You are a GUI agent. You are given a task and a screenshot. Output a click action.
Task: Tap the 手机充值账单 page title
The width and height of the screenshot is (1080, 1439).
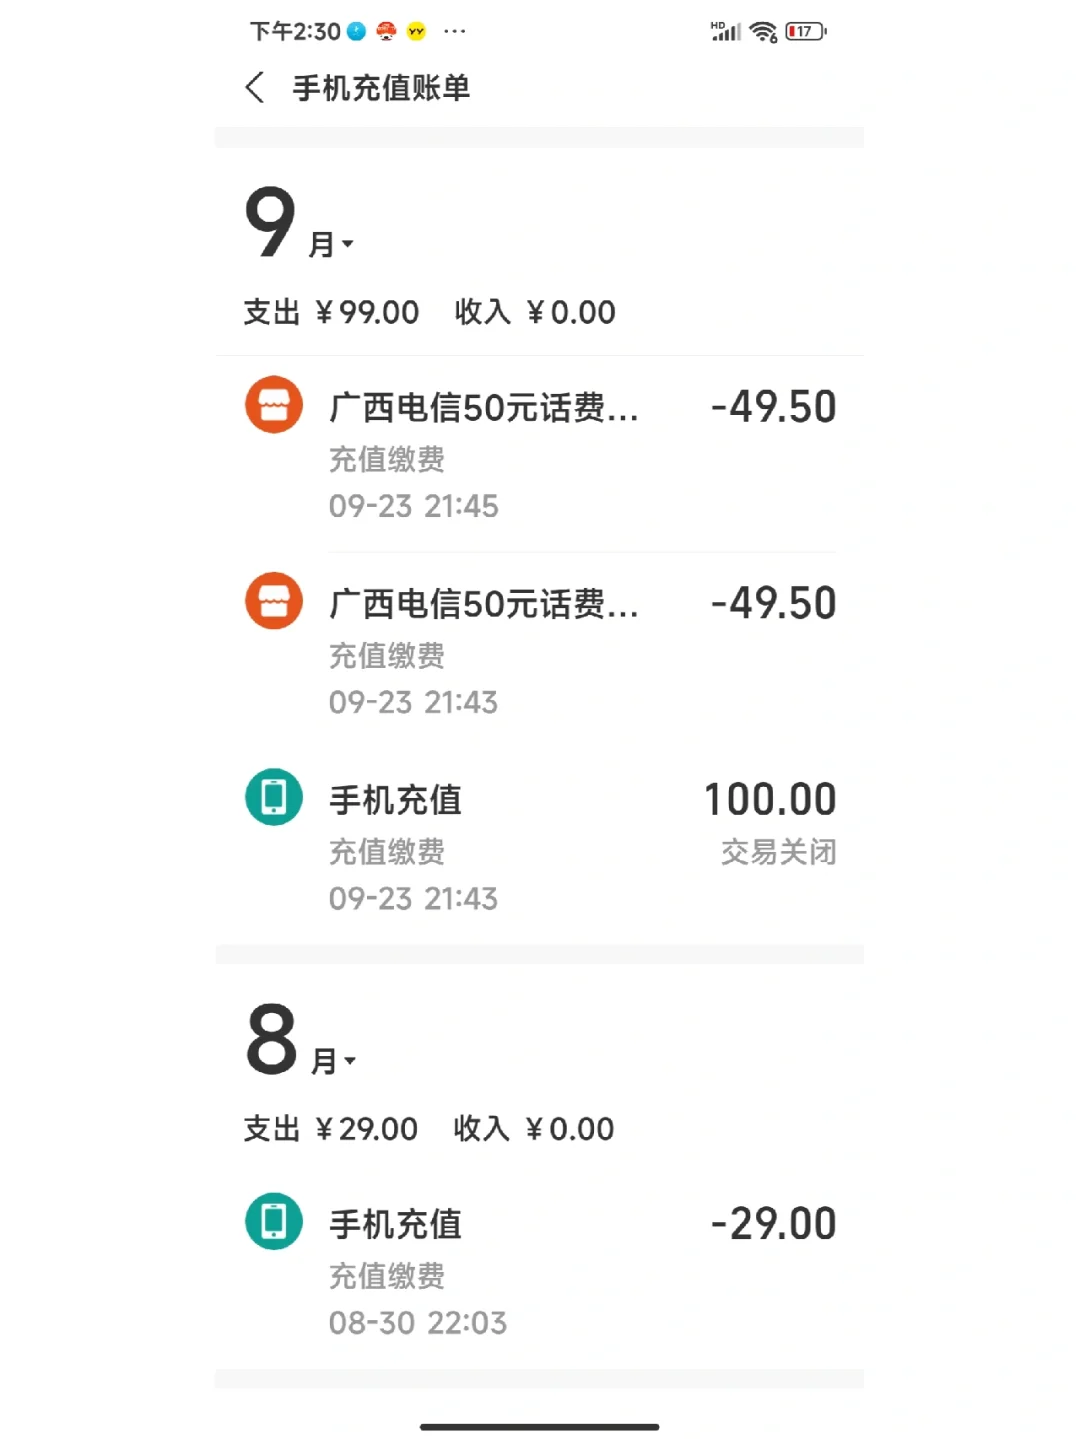(381, 88)
